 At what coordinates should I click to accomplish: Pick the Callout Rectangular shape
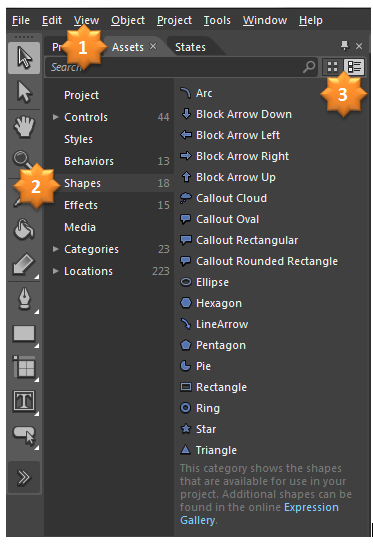(x=239, y=240)
